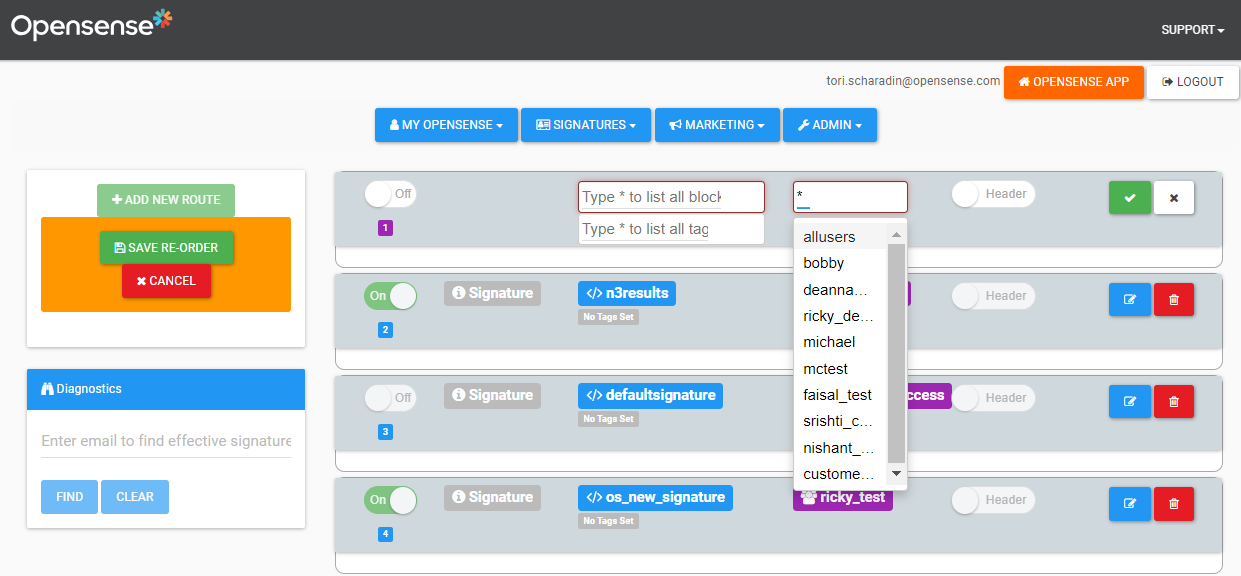Turn off the os_new_signature route switch
The width and height of the screenshot is (1241, 576).
(390, 500)
